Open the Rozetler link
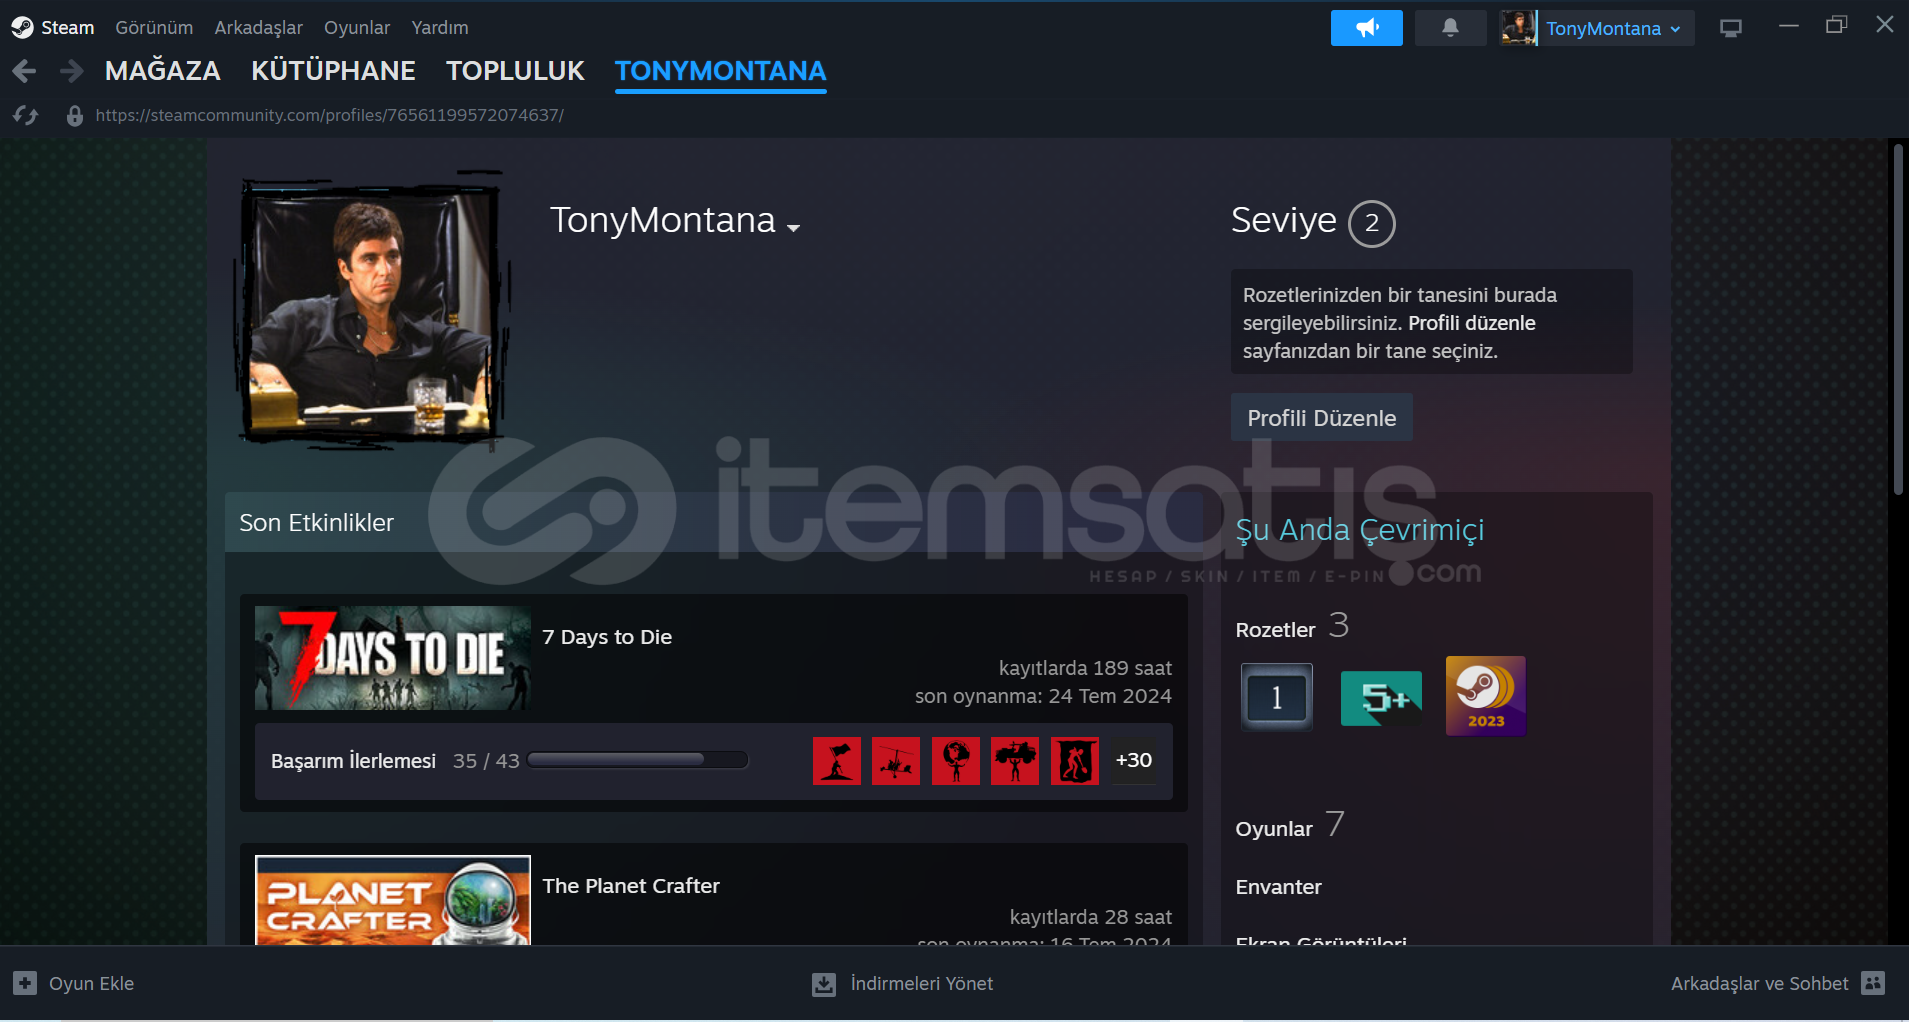This screenshot has height=1022, width=1909. point(1275,630)
